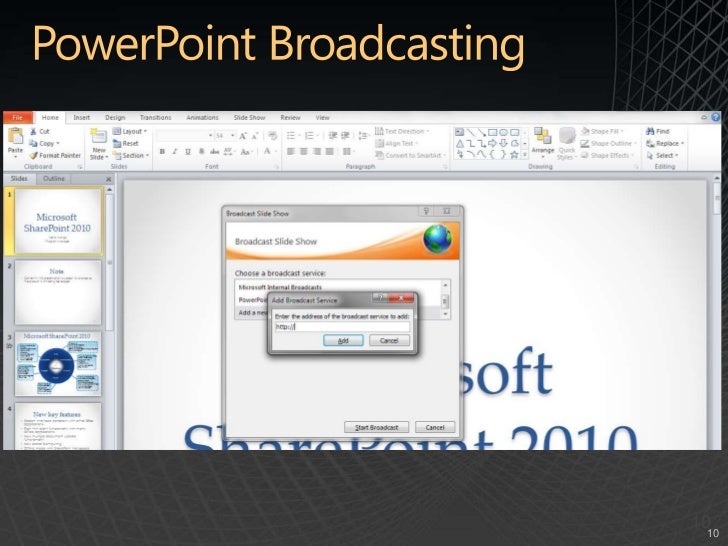Select the Star shape in gallery
Viewport: 728px width, 546px height.
tap(514, 155)
